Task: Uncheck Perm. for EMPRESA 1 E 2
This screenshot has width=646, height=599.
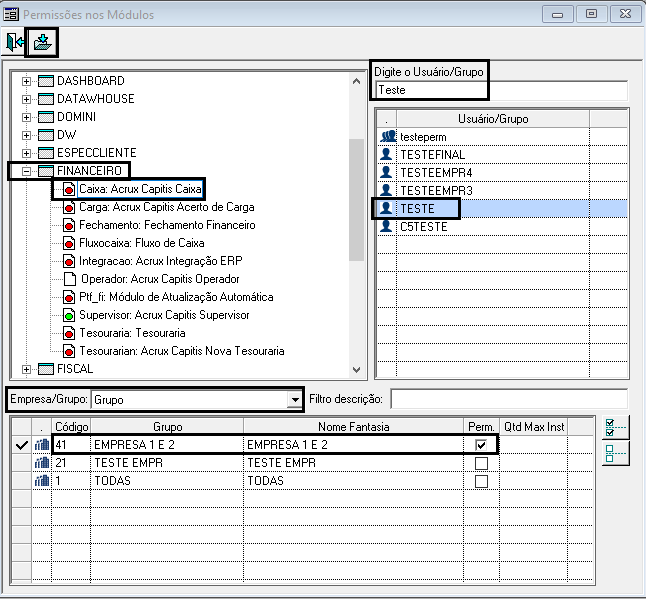Action: [x=481, y=445]
